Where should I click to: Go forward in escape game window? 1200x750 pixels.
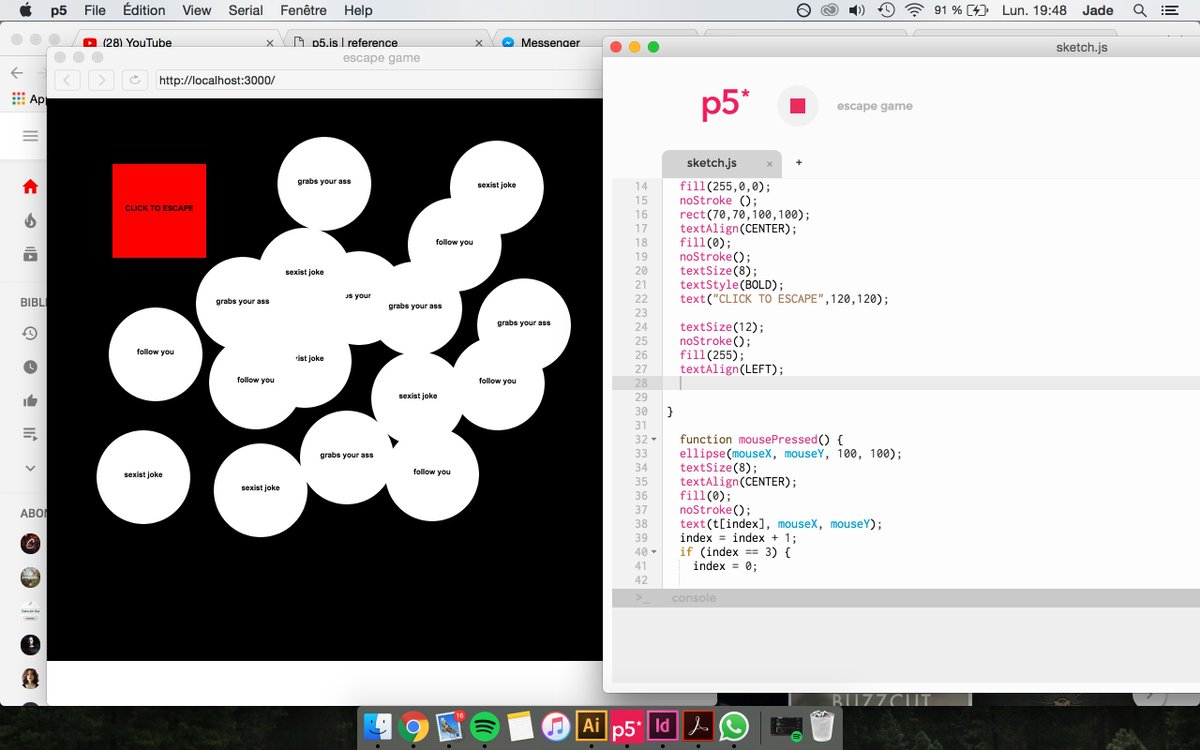point(101,80)
